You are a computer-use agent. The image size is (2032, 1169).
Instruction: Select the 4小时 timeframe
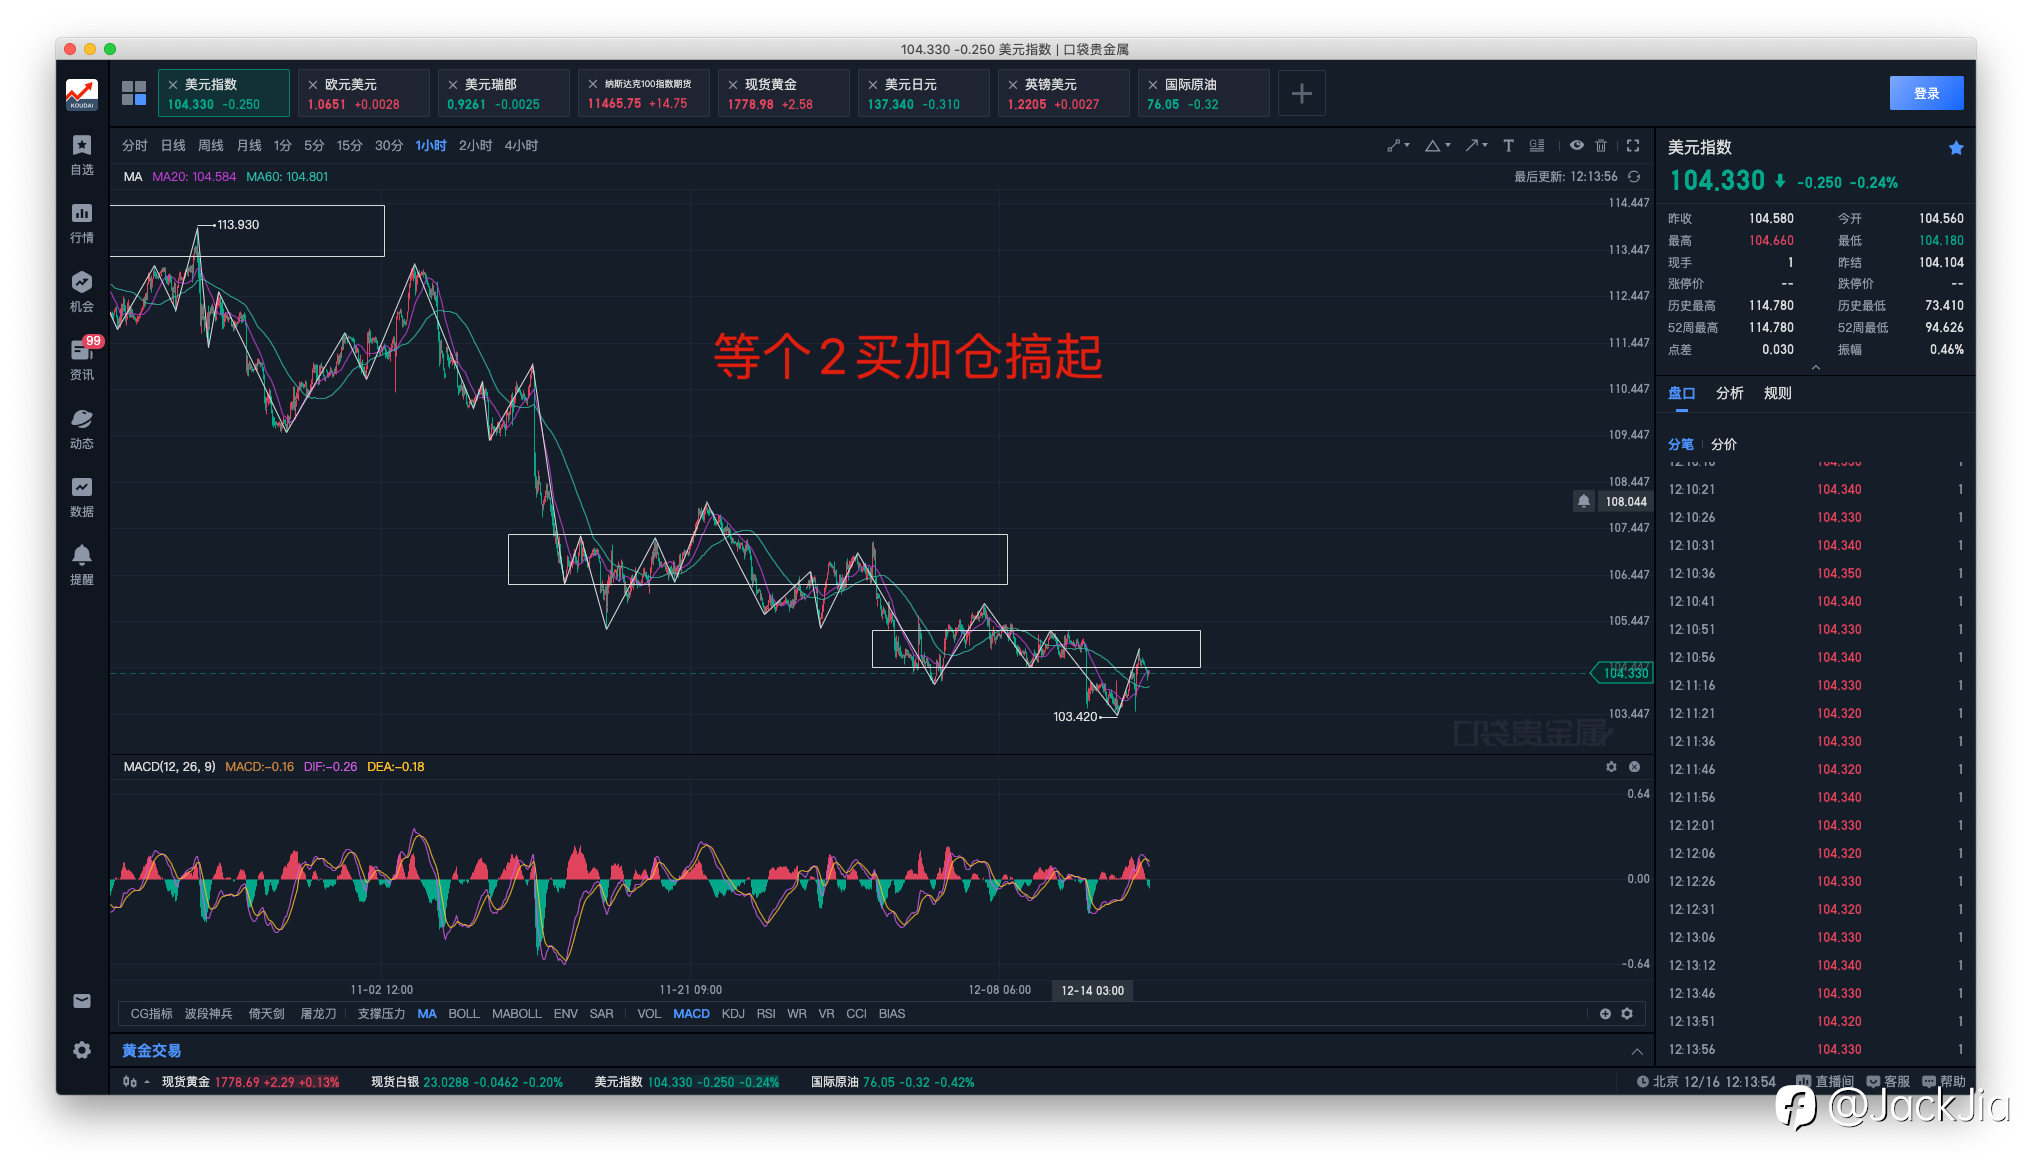tap(521, 145)
